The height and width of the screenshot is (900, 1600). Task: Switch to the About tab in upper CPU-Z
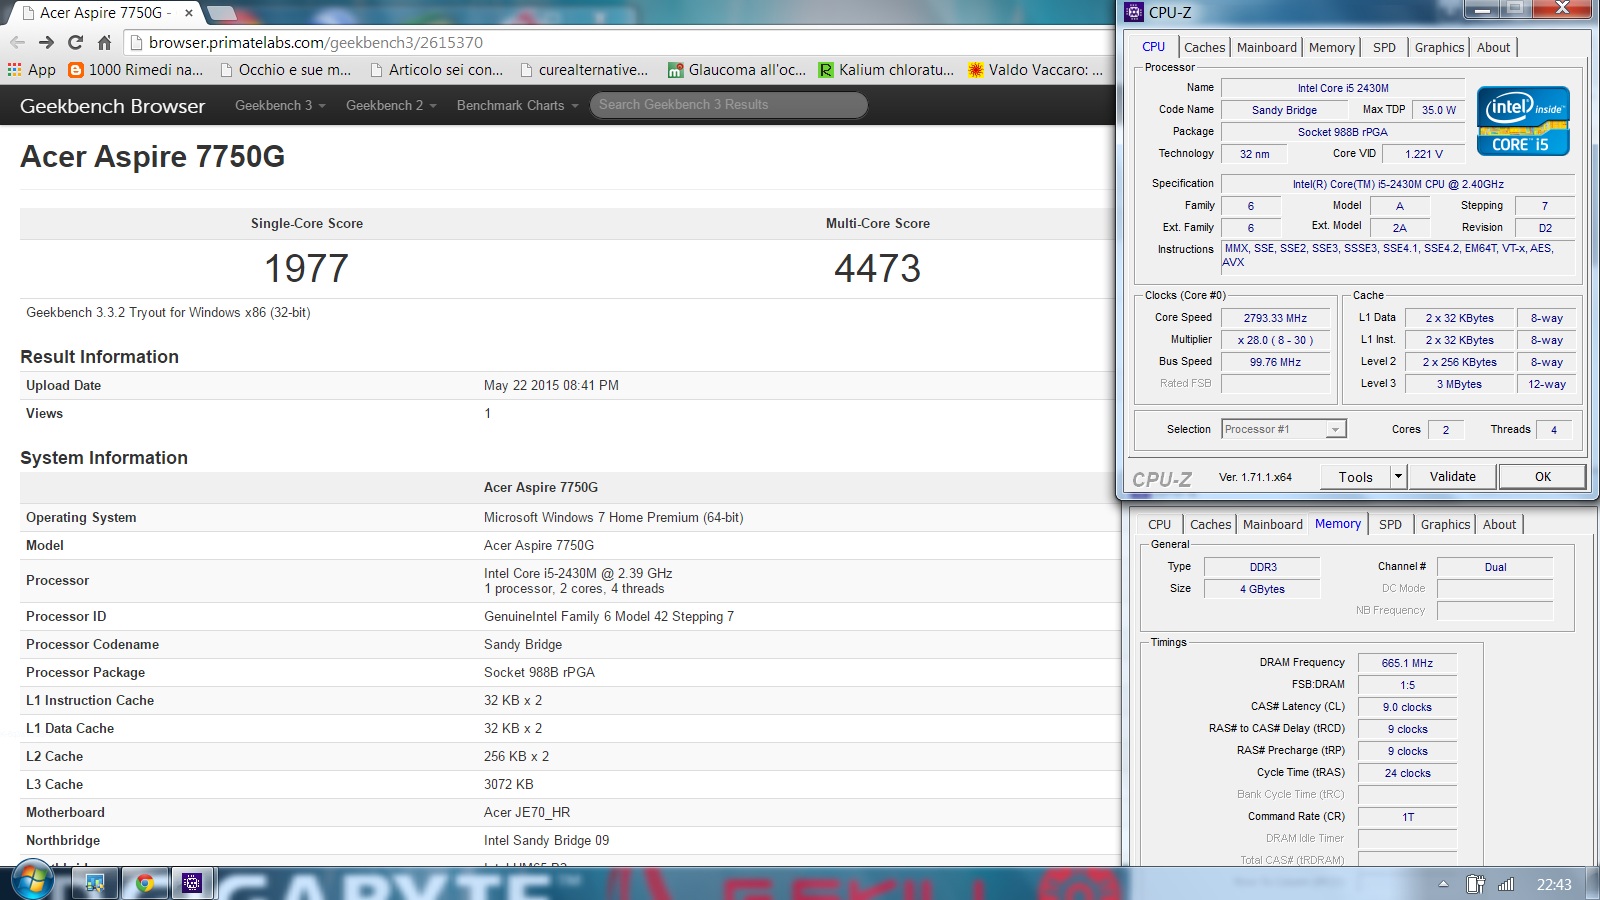(1494, 47)
